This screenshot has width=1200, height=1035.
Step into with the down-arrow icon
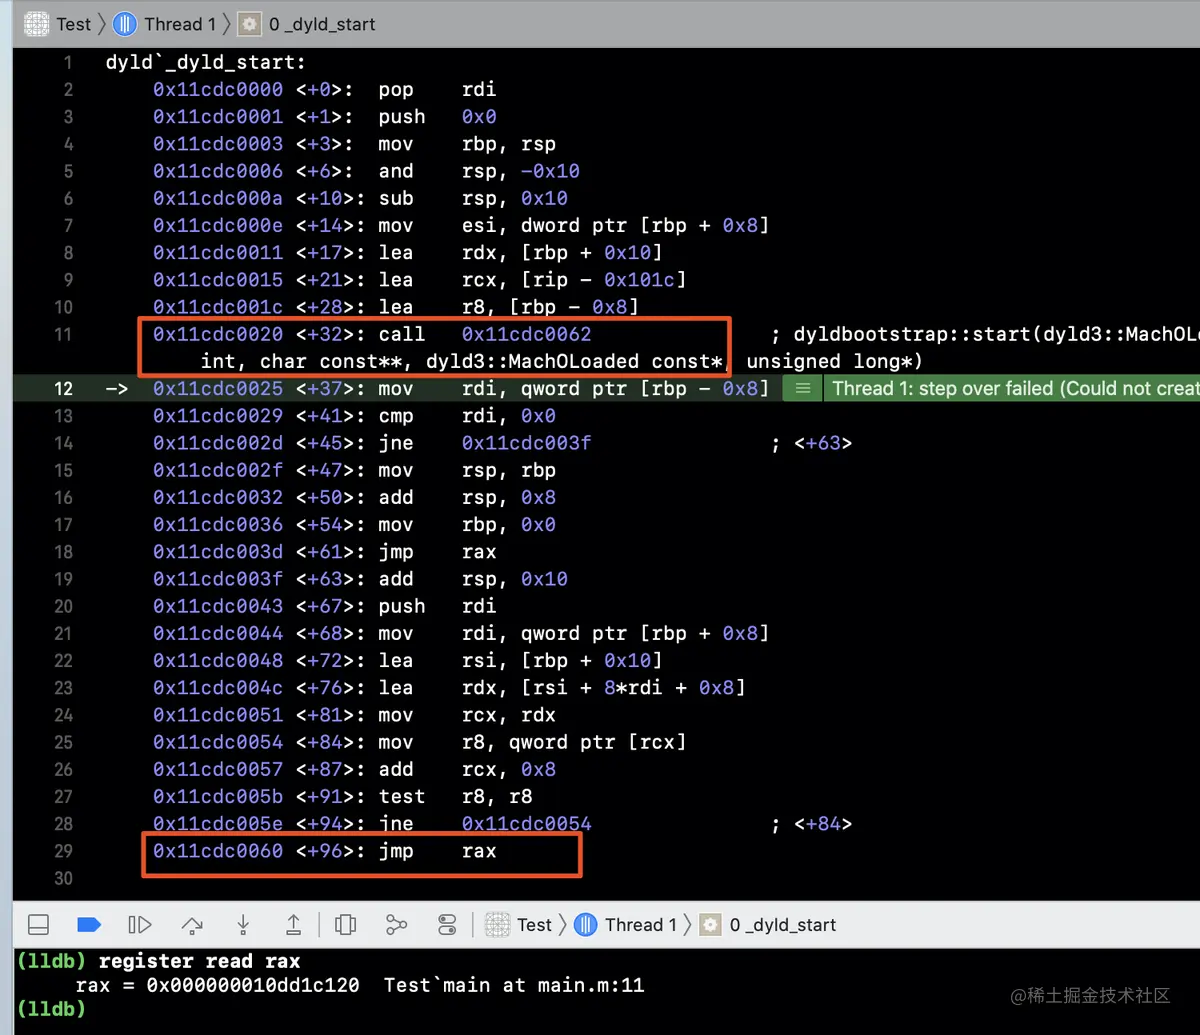[243, 924]
